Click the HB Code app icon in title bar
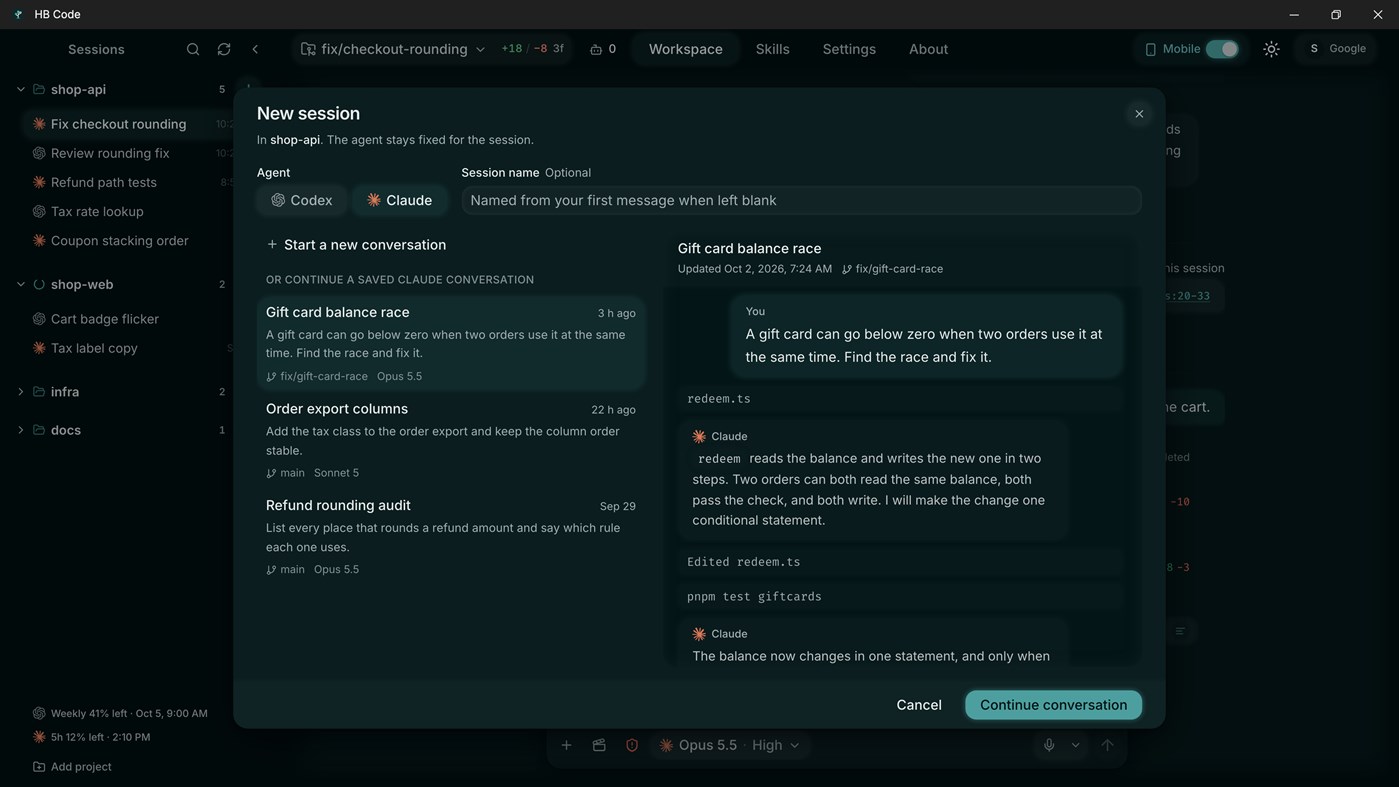This screenshot has width=1399, height=787. [x=18, y=14]
